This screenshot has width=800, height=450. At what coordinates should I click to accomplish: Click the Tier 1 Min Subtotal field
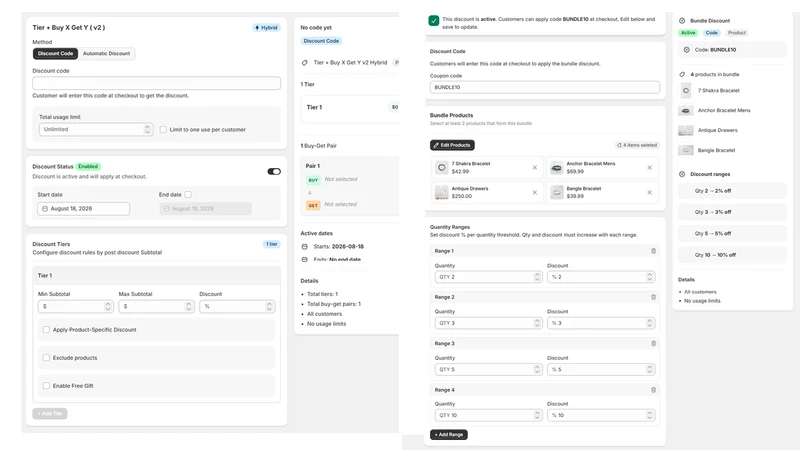coord(75,306)
